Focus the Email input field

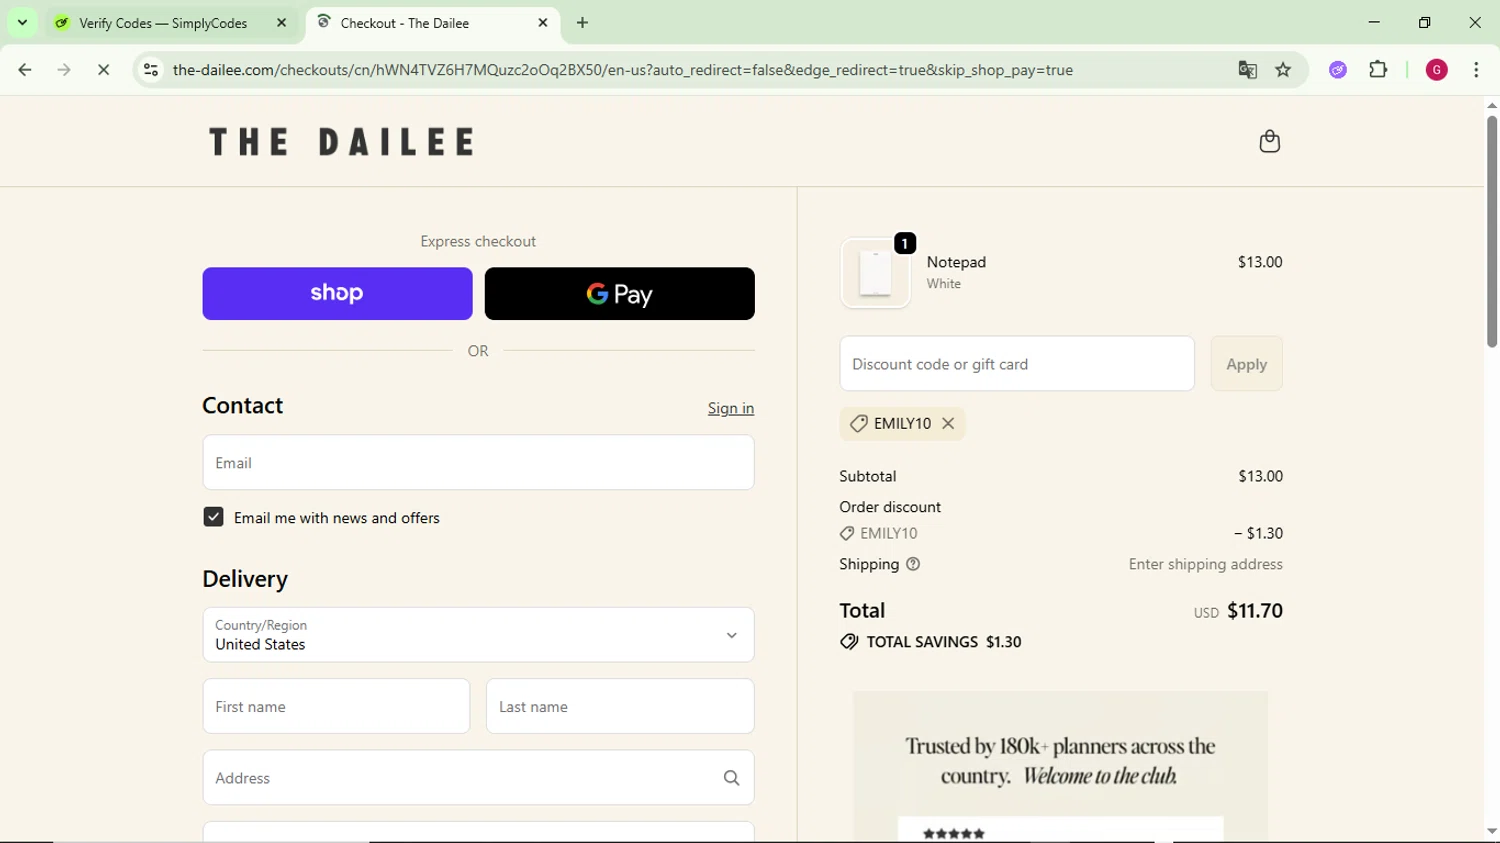(478, 463)
